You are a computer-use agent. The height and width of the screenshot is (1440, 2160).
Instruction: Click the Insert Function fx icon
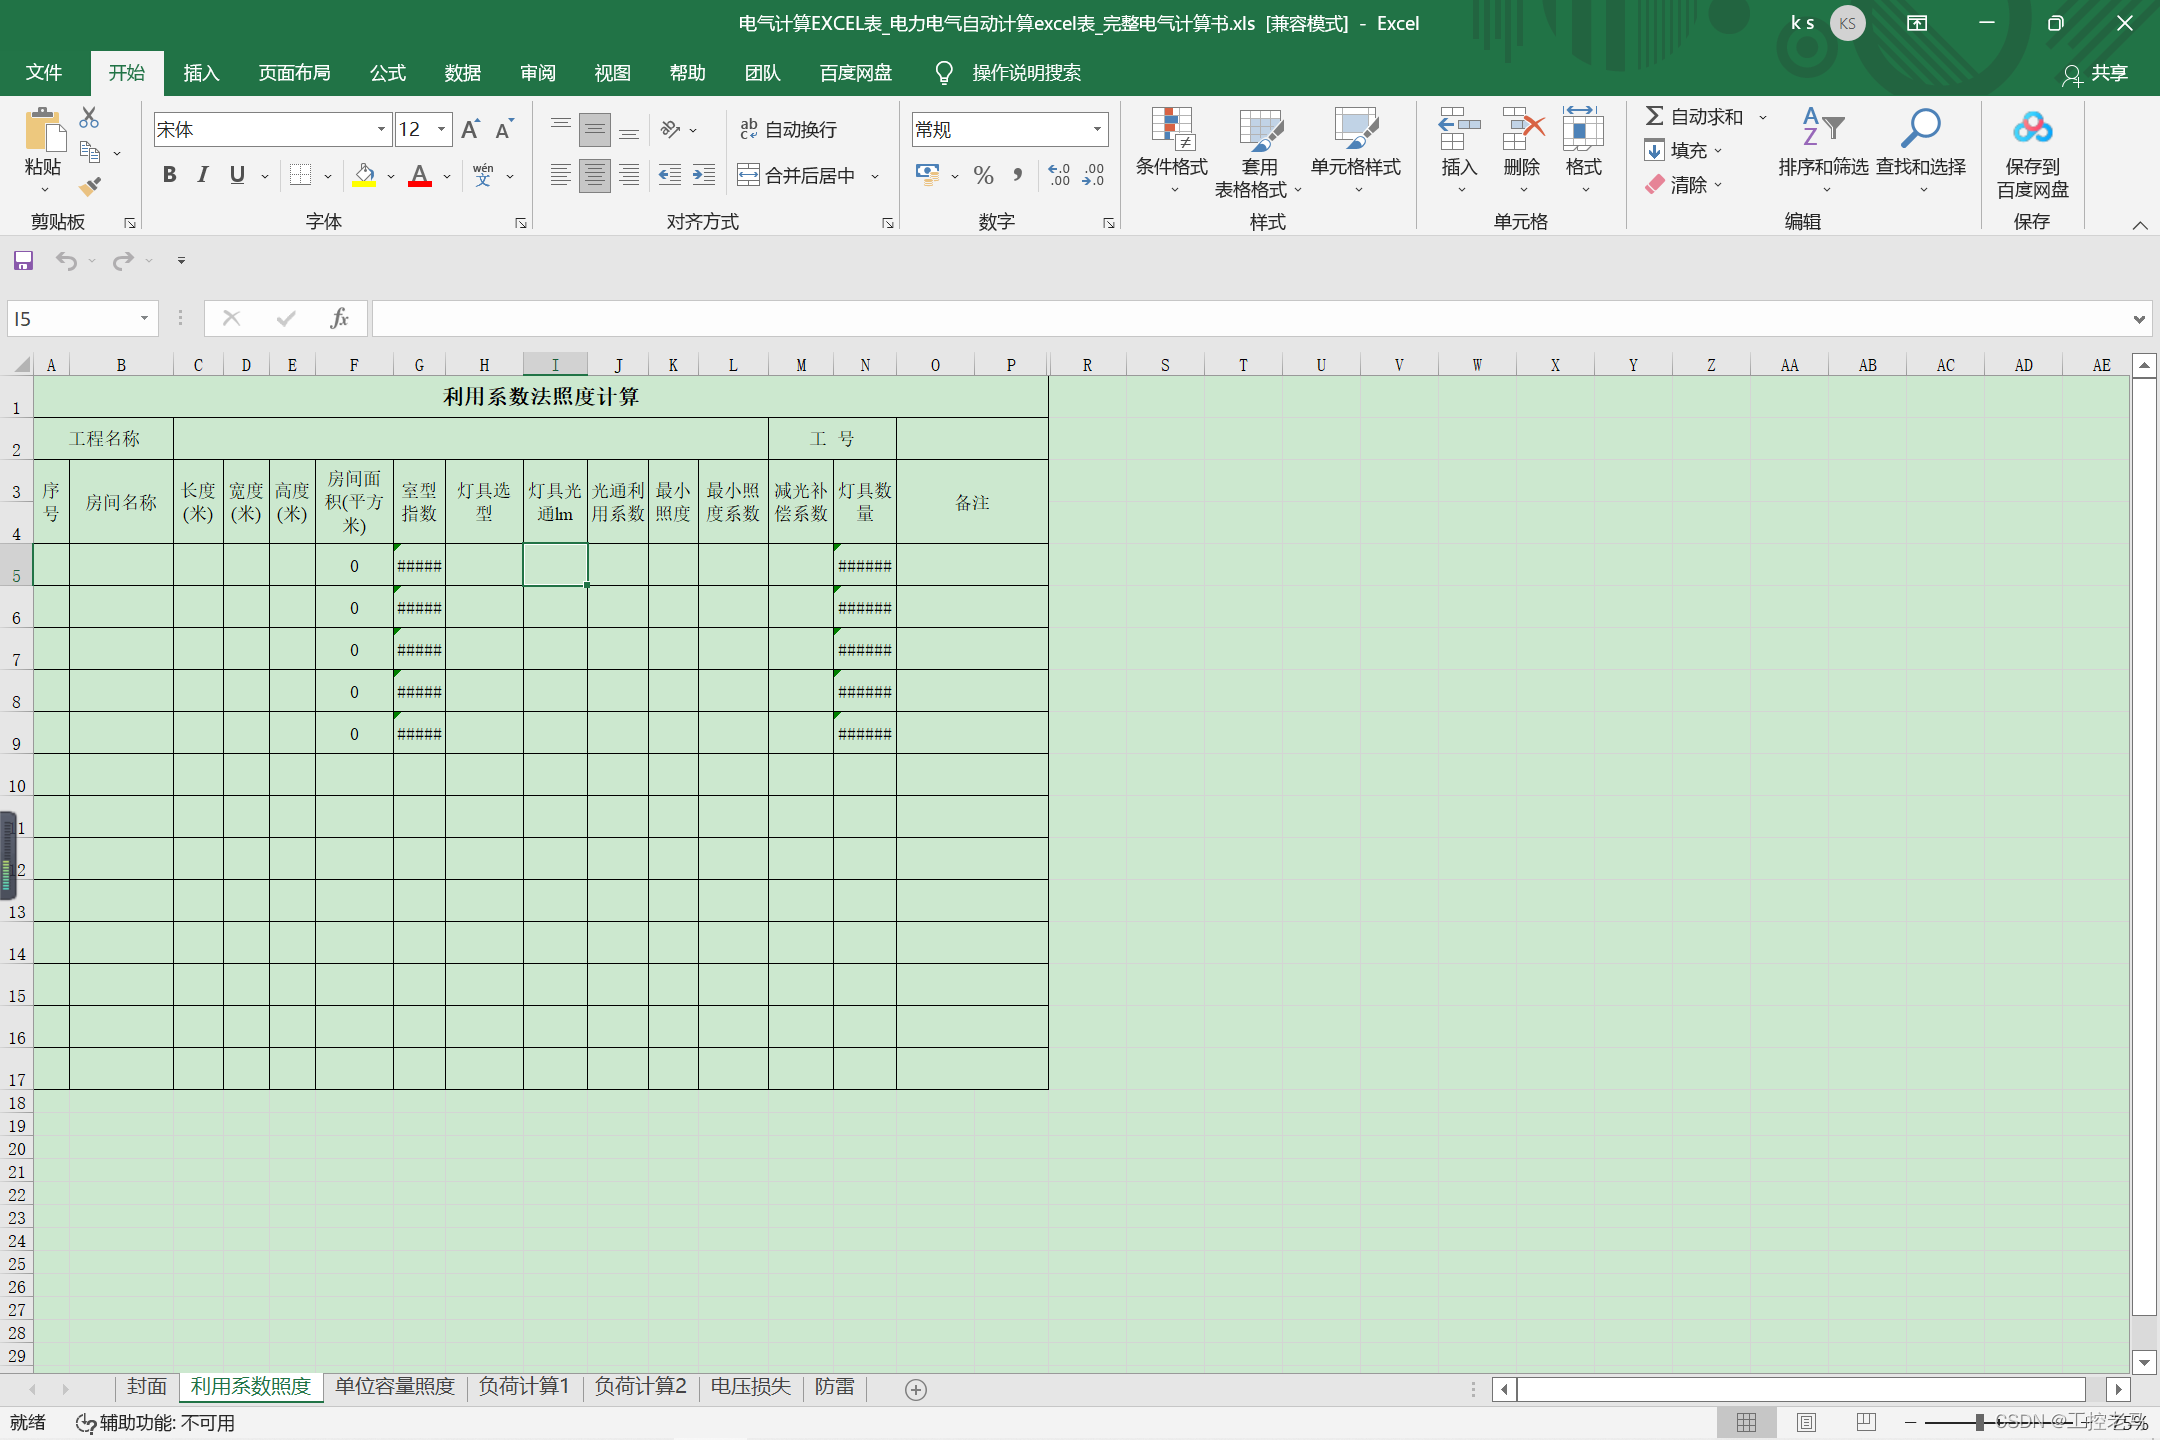[x=339, y=318]
